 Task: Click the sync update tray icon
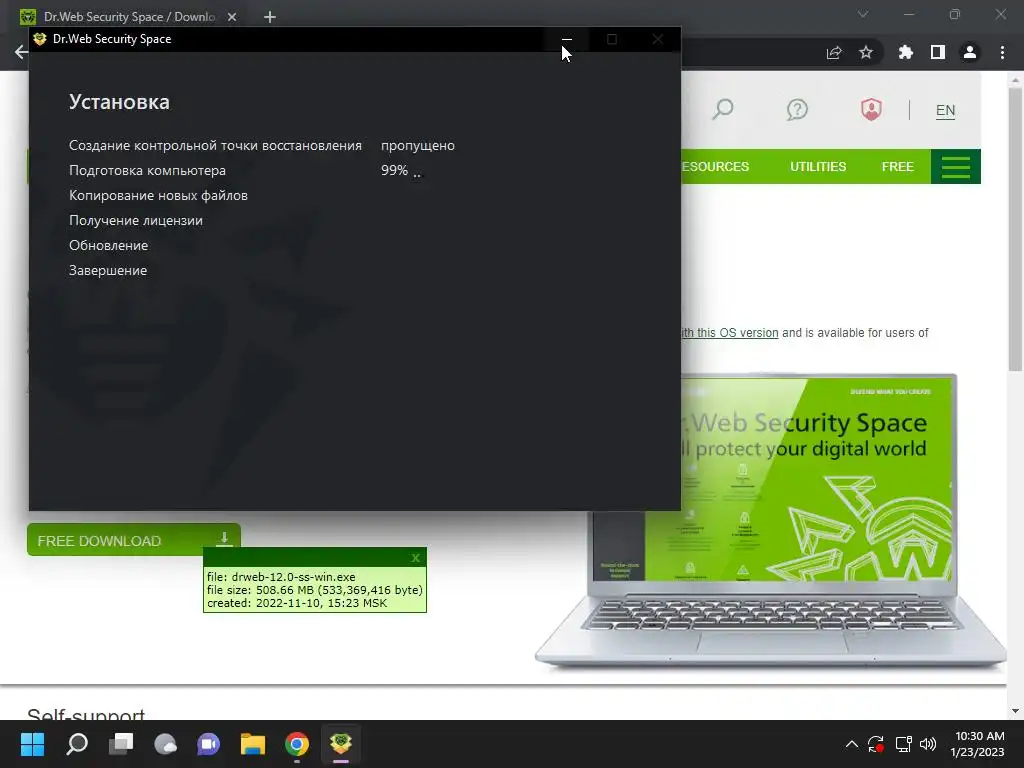[876, 744]
